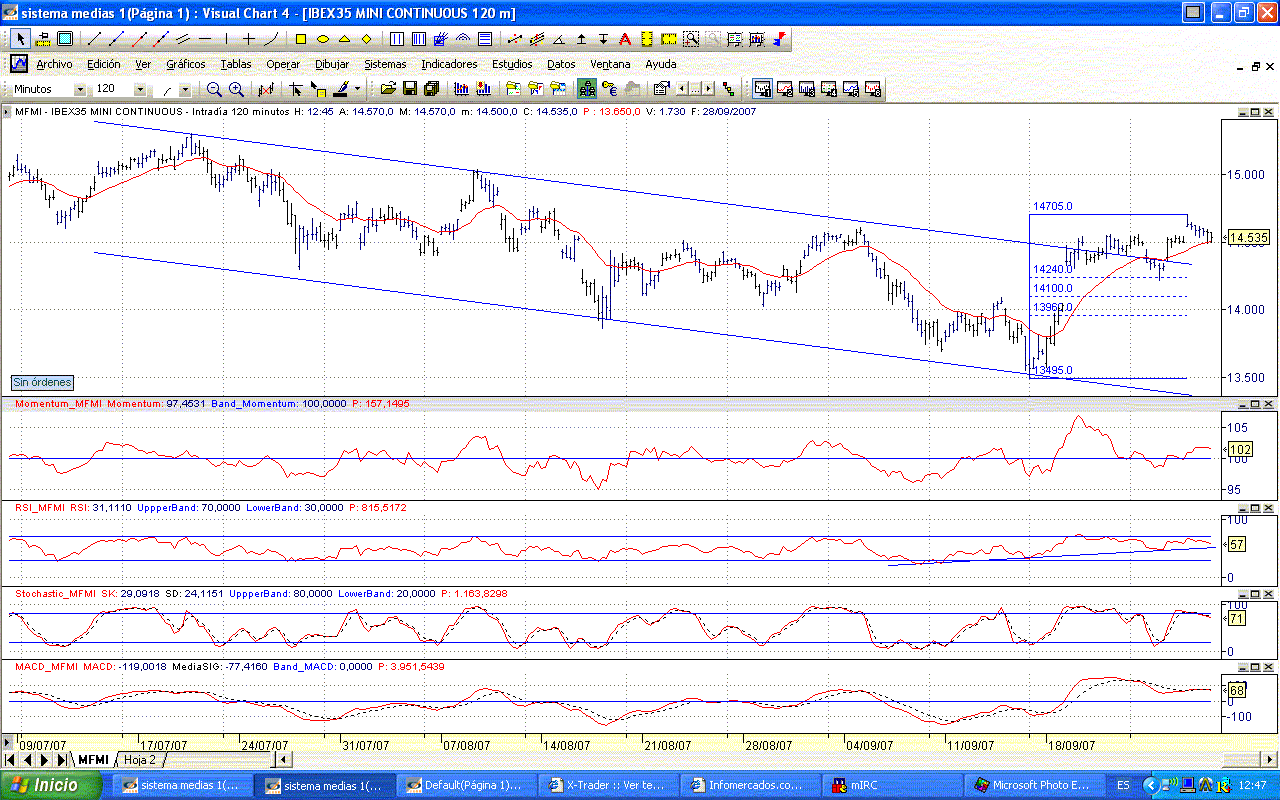Click the open folder icon
This screenshot has width=1280, height=800.
(387, 89)
